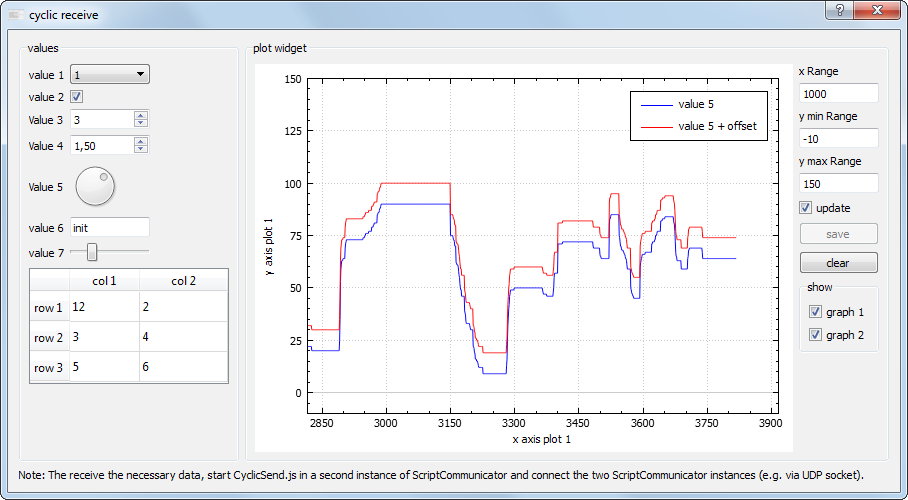
Task: Click the 3000 tick label on x axis
Action: [386, 423]
